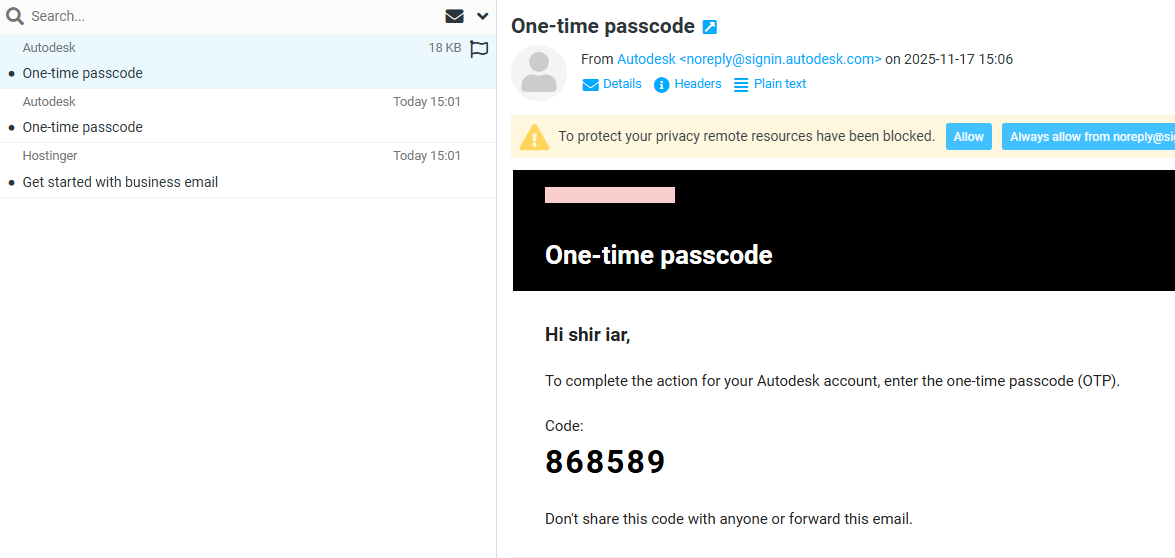1175x558 pixels.
Task: Click the 868589 passcode text
Action: click(605, 462)
